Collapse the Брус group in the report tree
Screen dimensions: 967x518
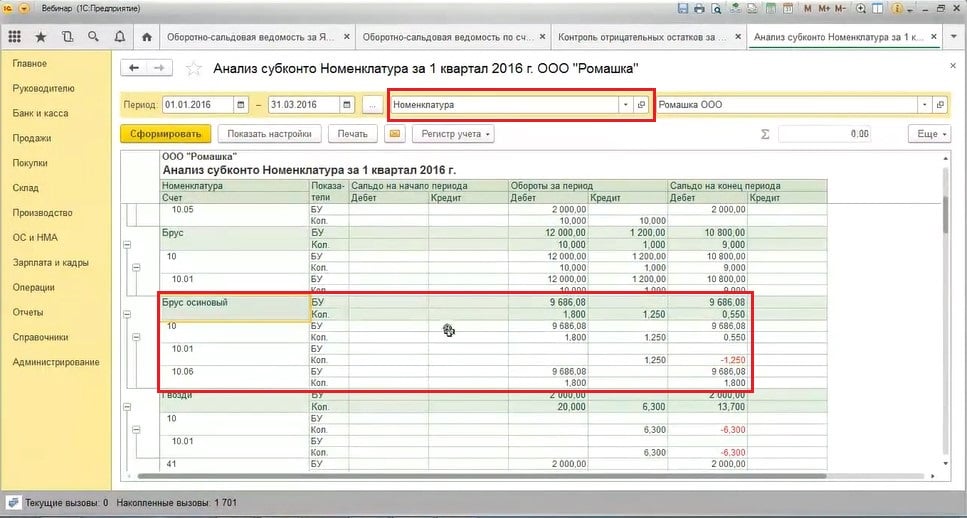click(x=127, y=244)
